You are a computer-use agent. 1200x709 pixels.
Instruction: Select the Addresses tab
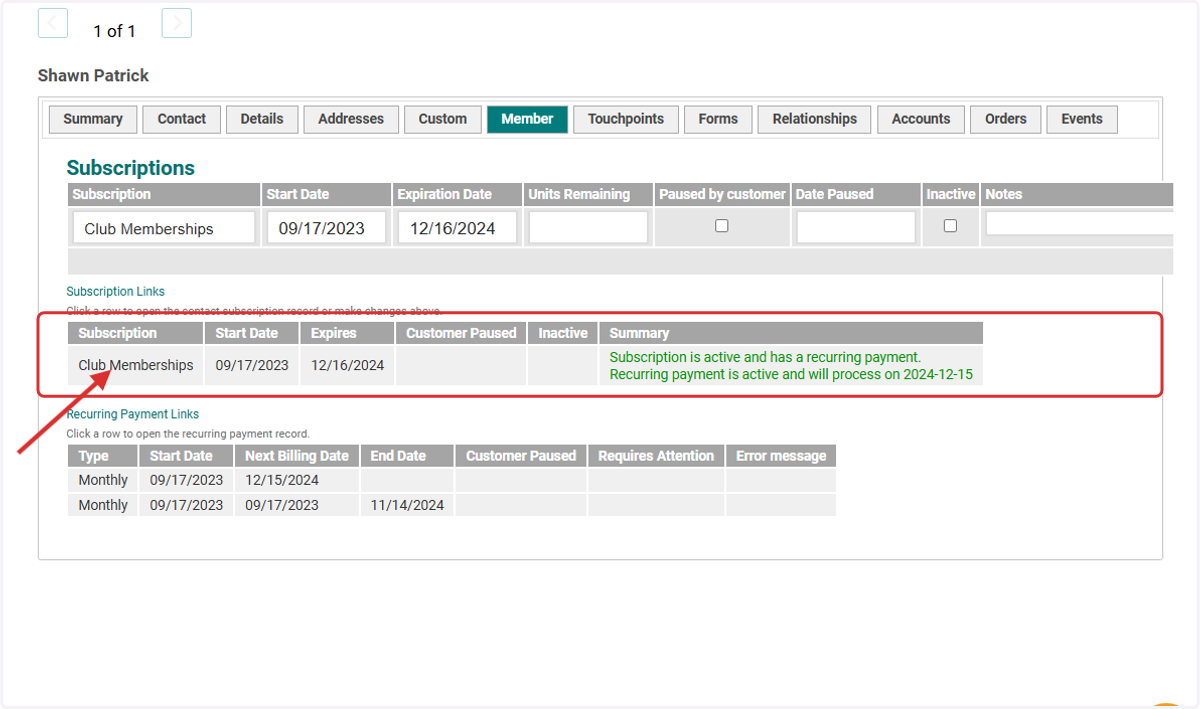coord(351,119)
